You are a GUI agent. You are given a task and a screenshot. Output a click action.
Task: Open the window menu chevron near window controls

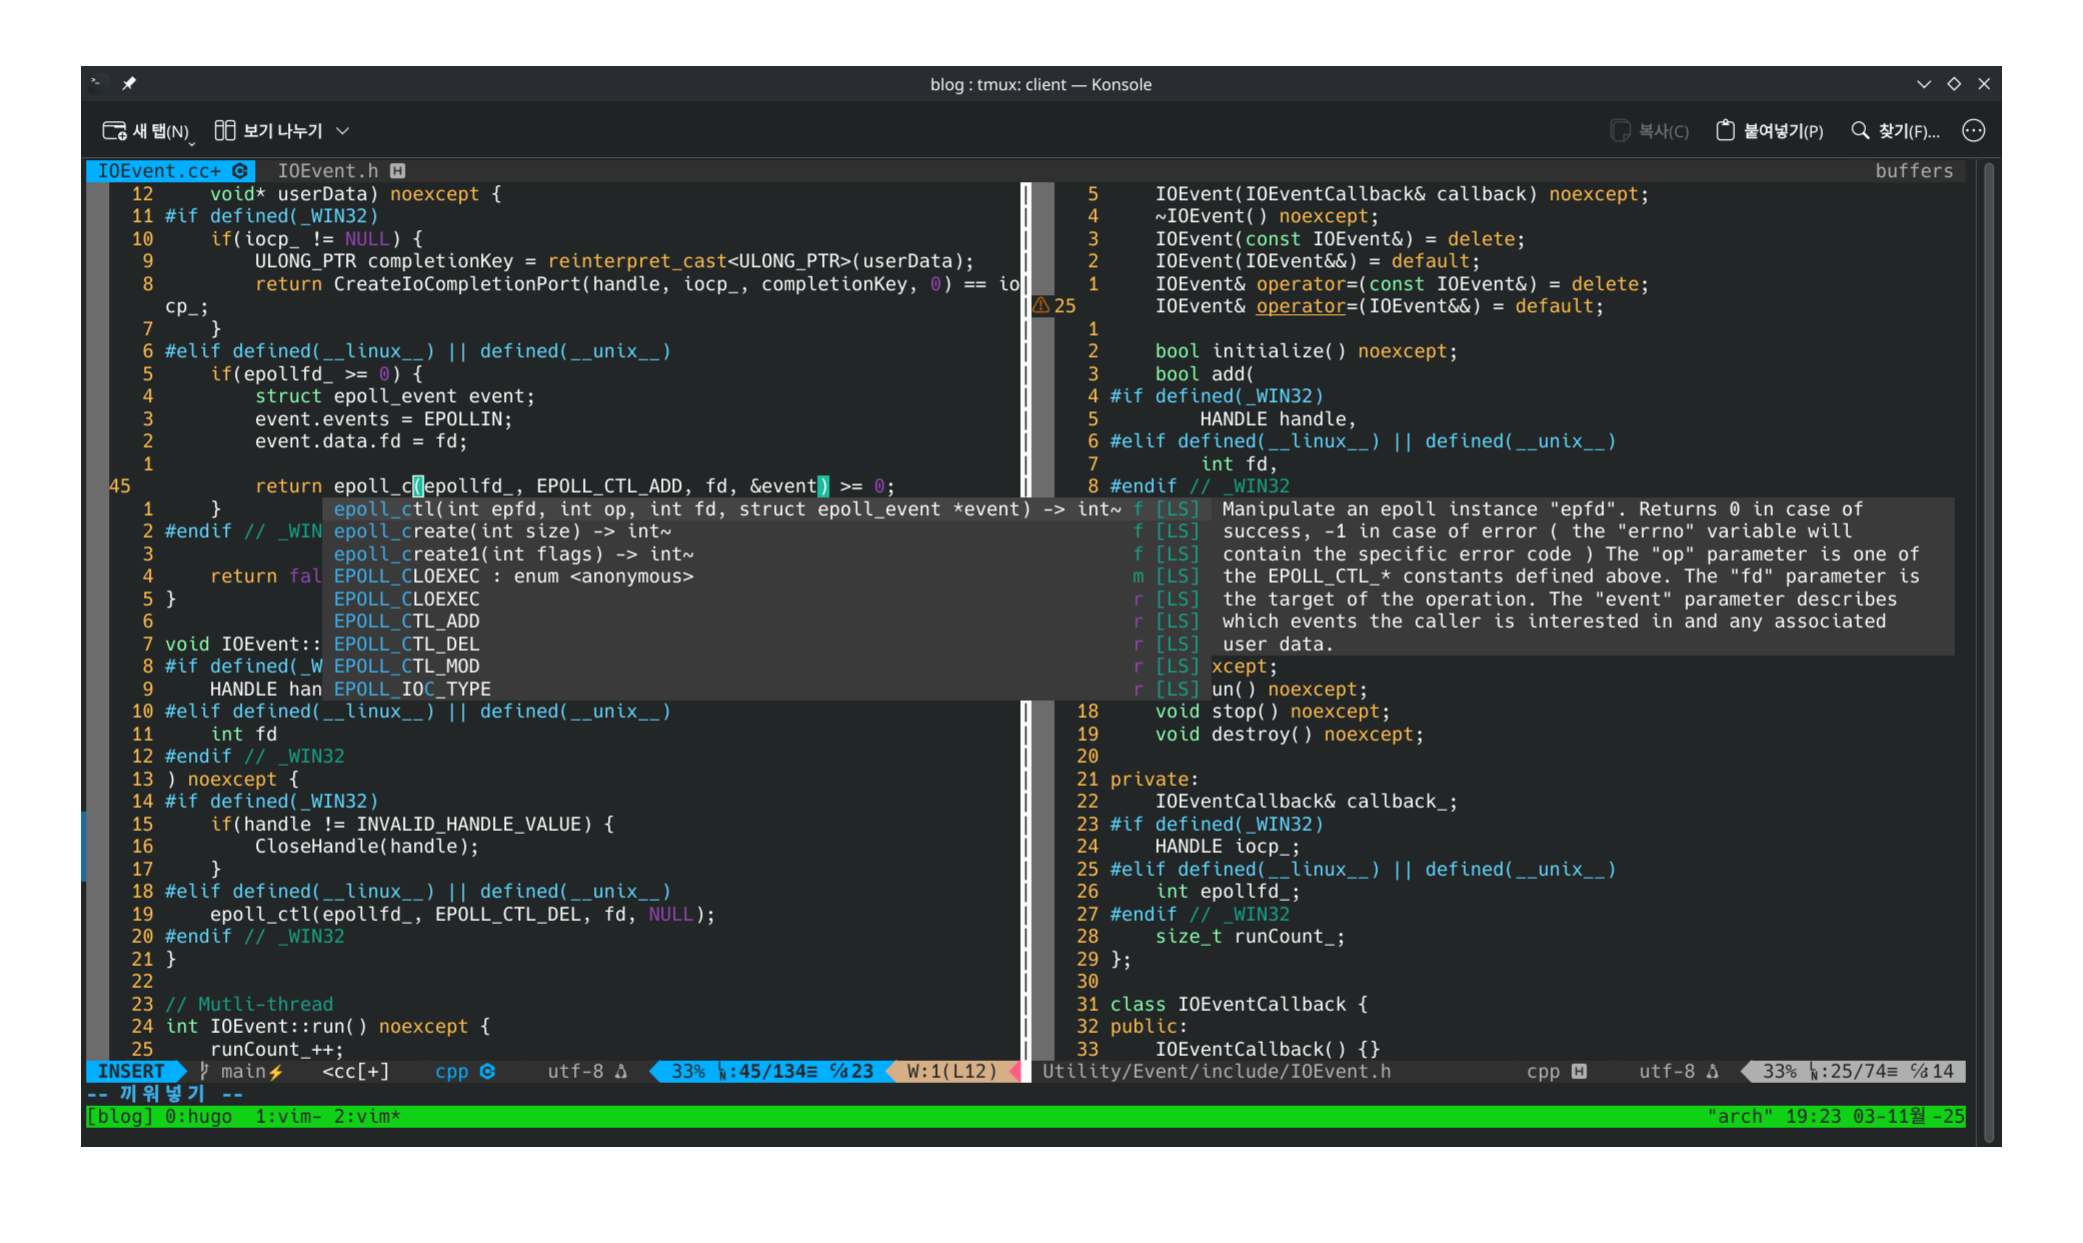pos(1924,84)
